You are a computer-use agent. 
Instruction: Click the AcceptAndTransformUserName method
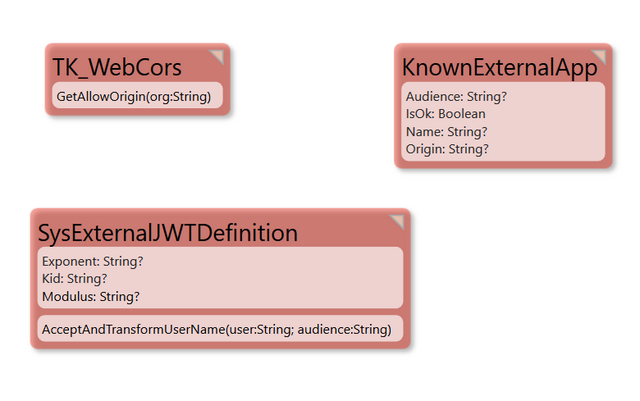(x=216, y=329)
